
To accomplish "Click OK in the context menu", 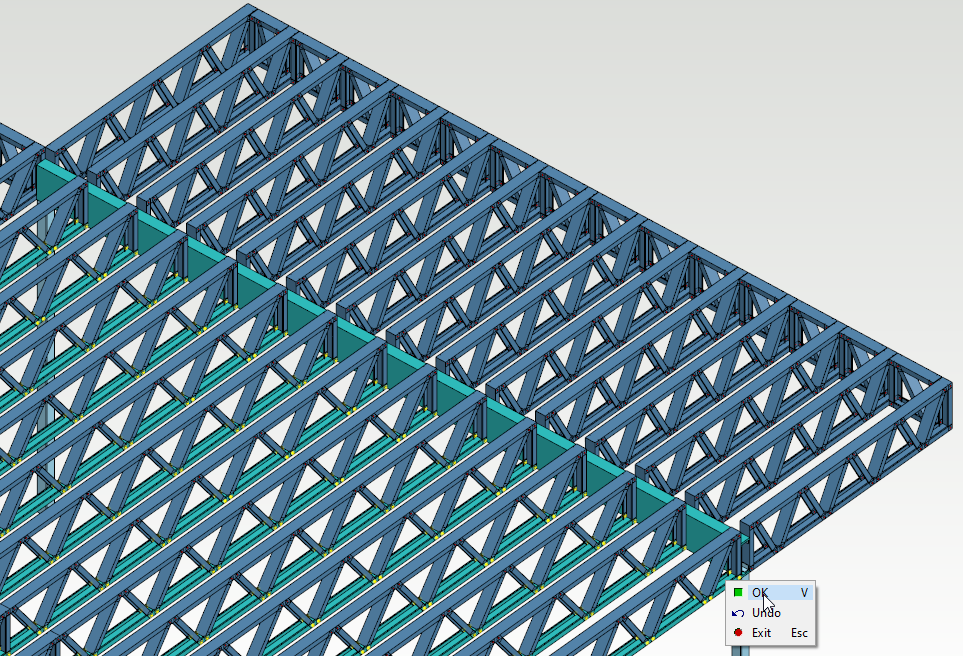I will [x=762, y=592].
